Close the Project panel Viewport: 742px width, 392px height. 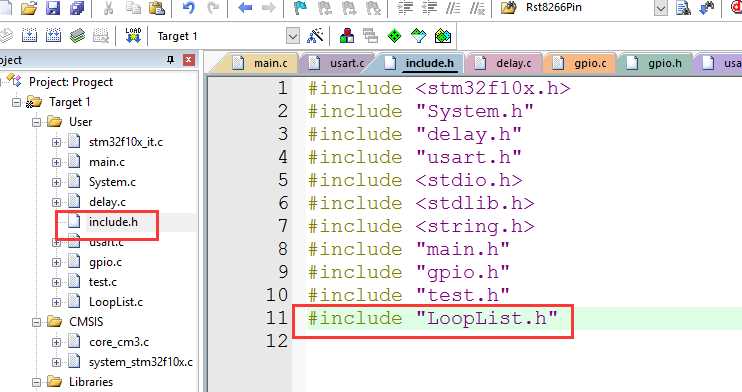[189, 60]
